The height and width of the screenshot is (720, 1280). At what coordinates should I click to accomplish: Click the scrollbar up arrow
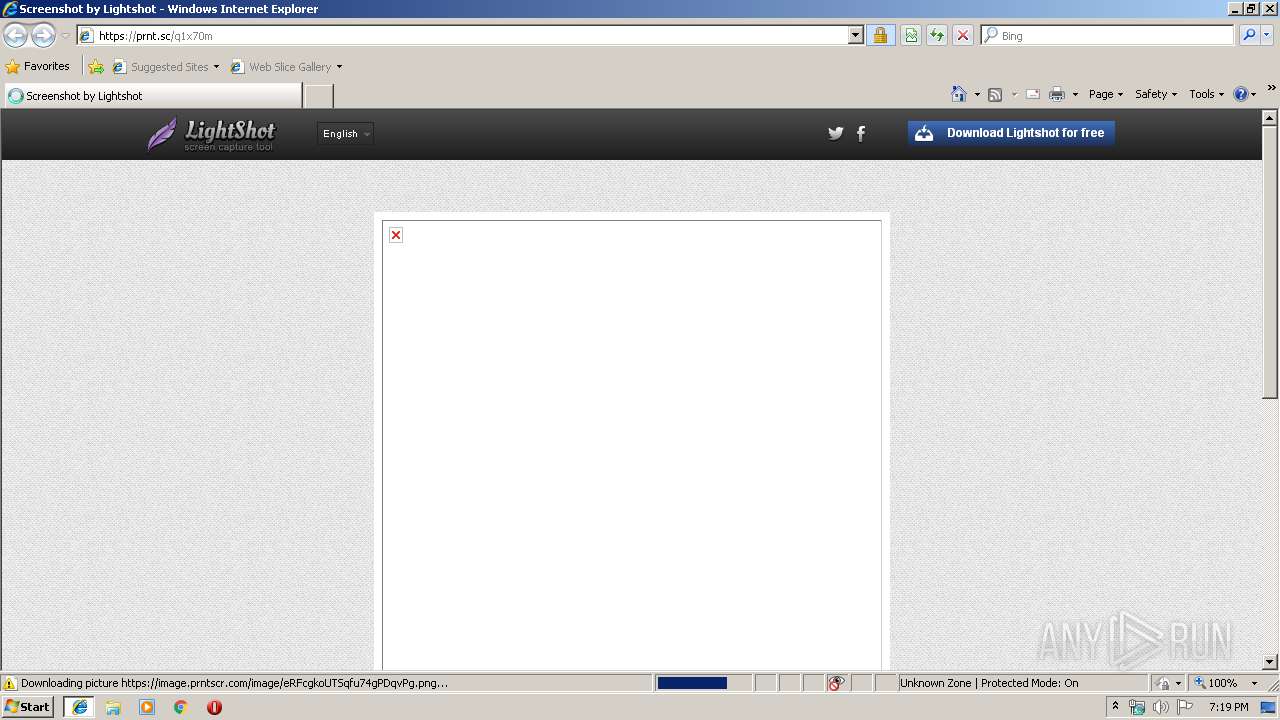point(1270,118)
